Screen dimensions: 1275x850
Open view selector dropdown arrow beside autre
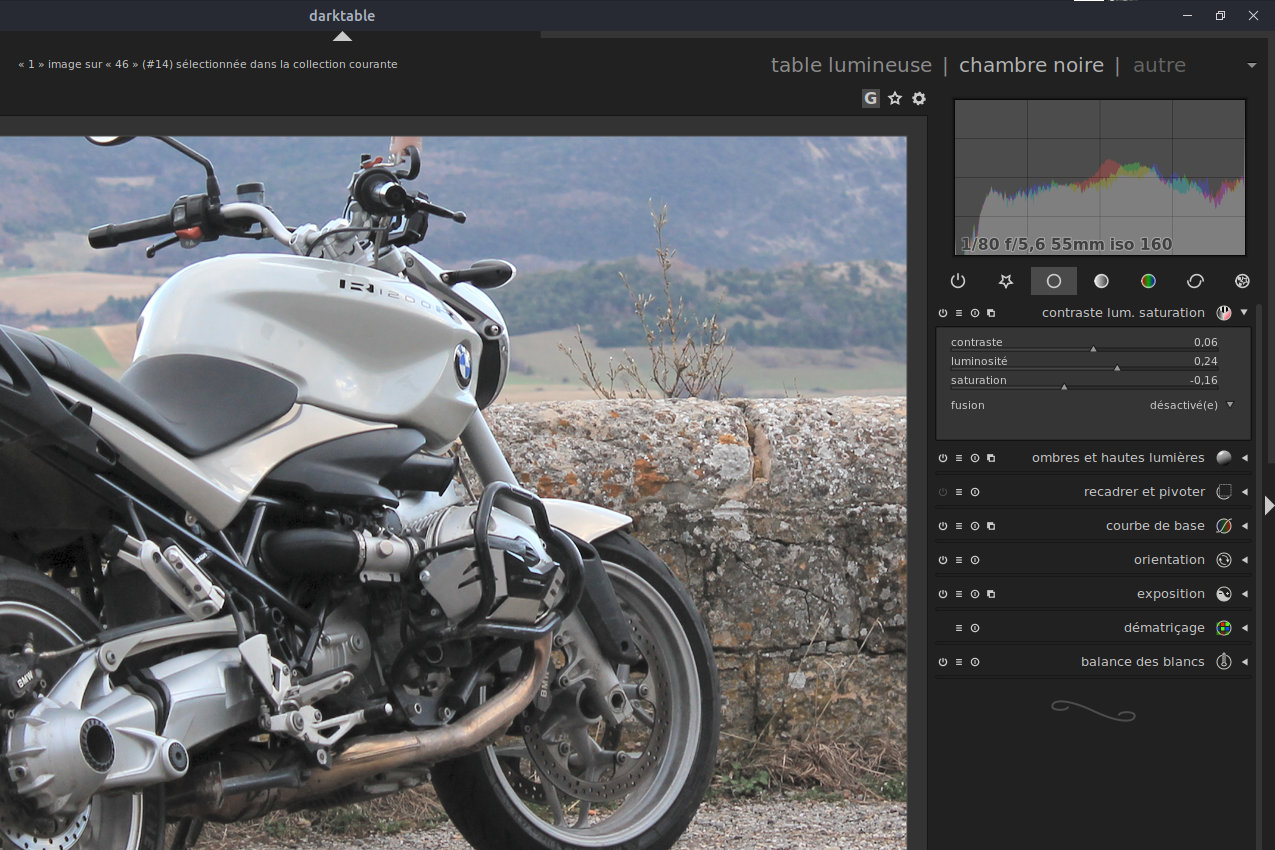point(1252,66)
